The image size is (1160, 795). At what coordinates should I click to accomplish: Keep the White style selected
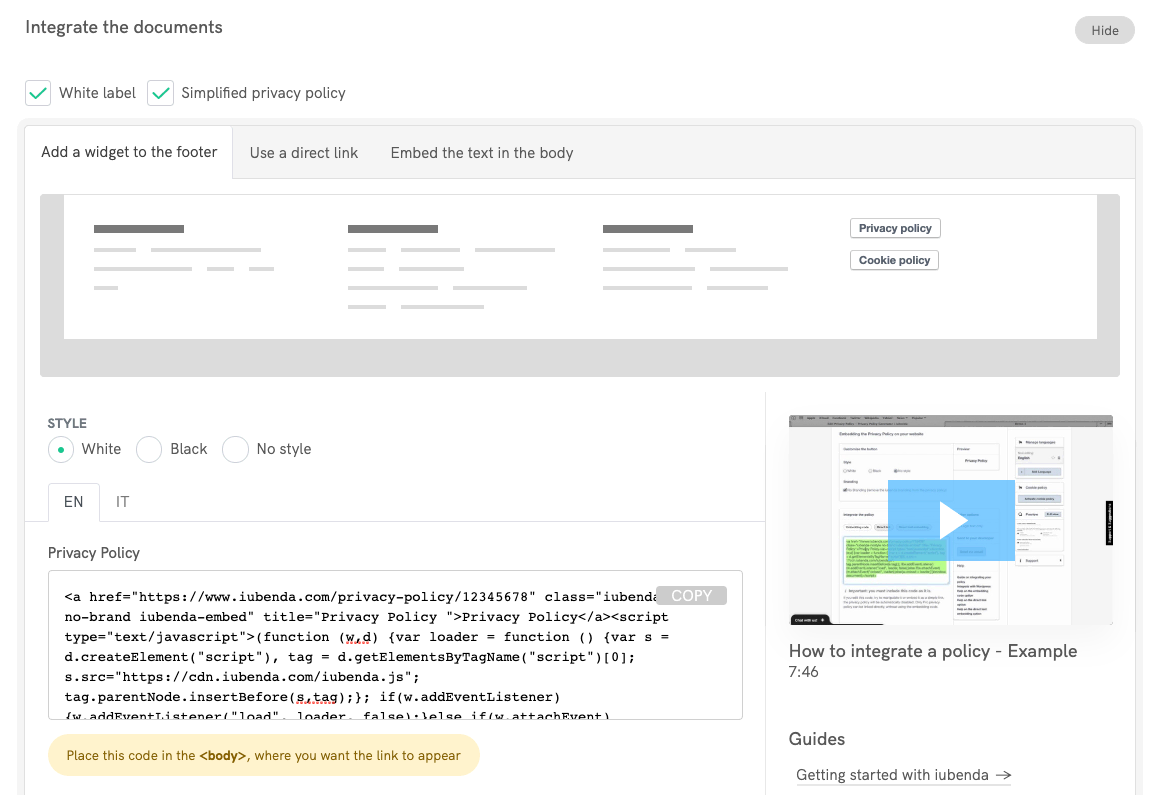click(60, 449)
